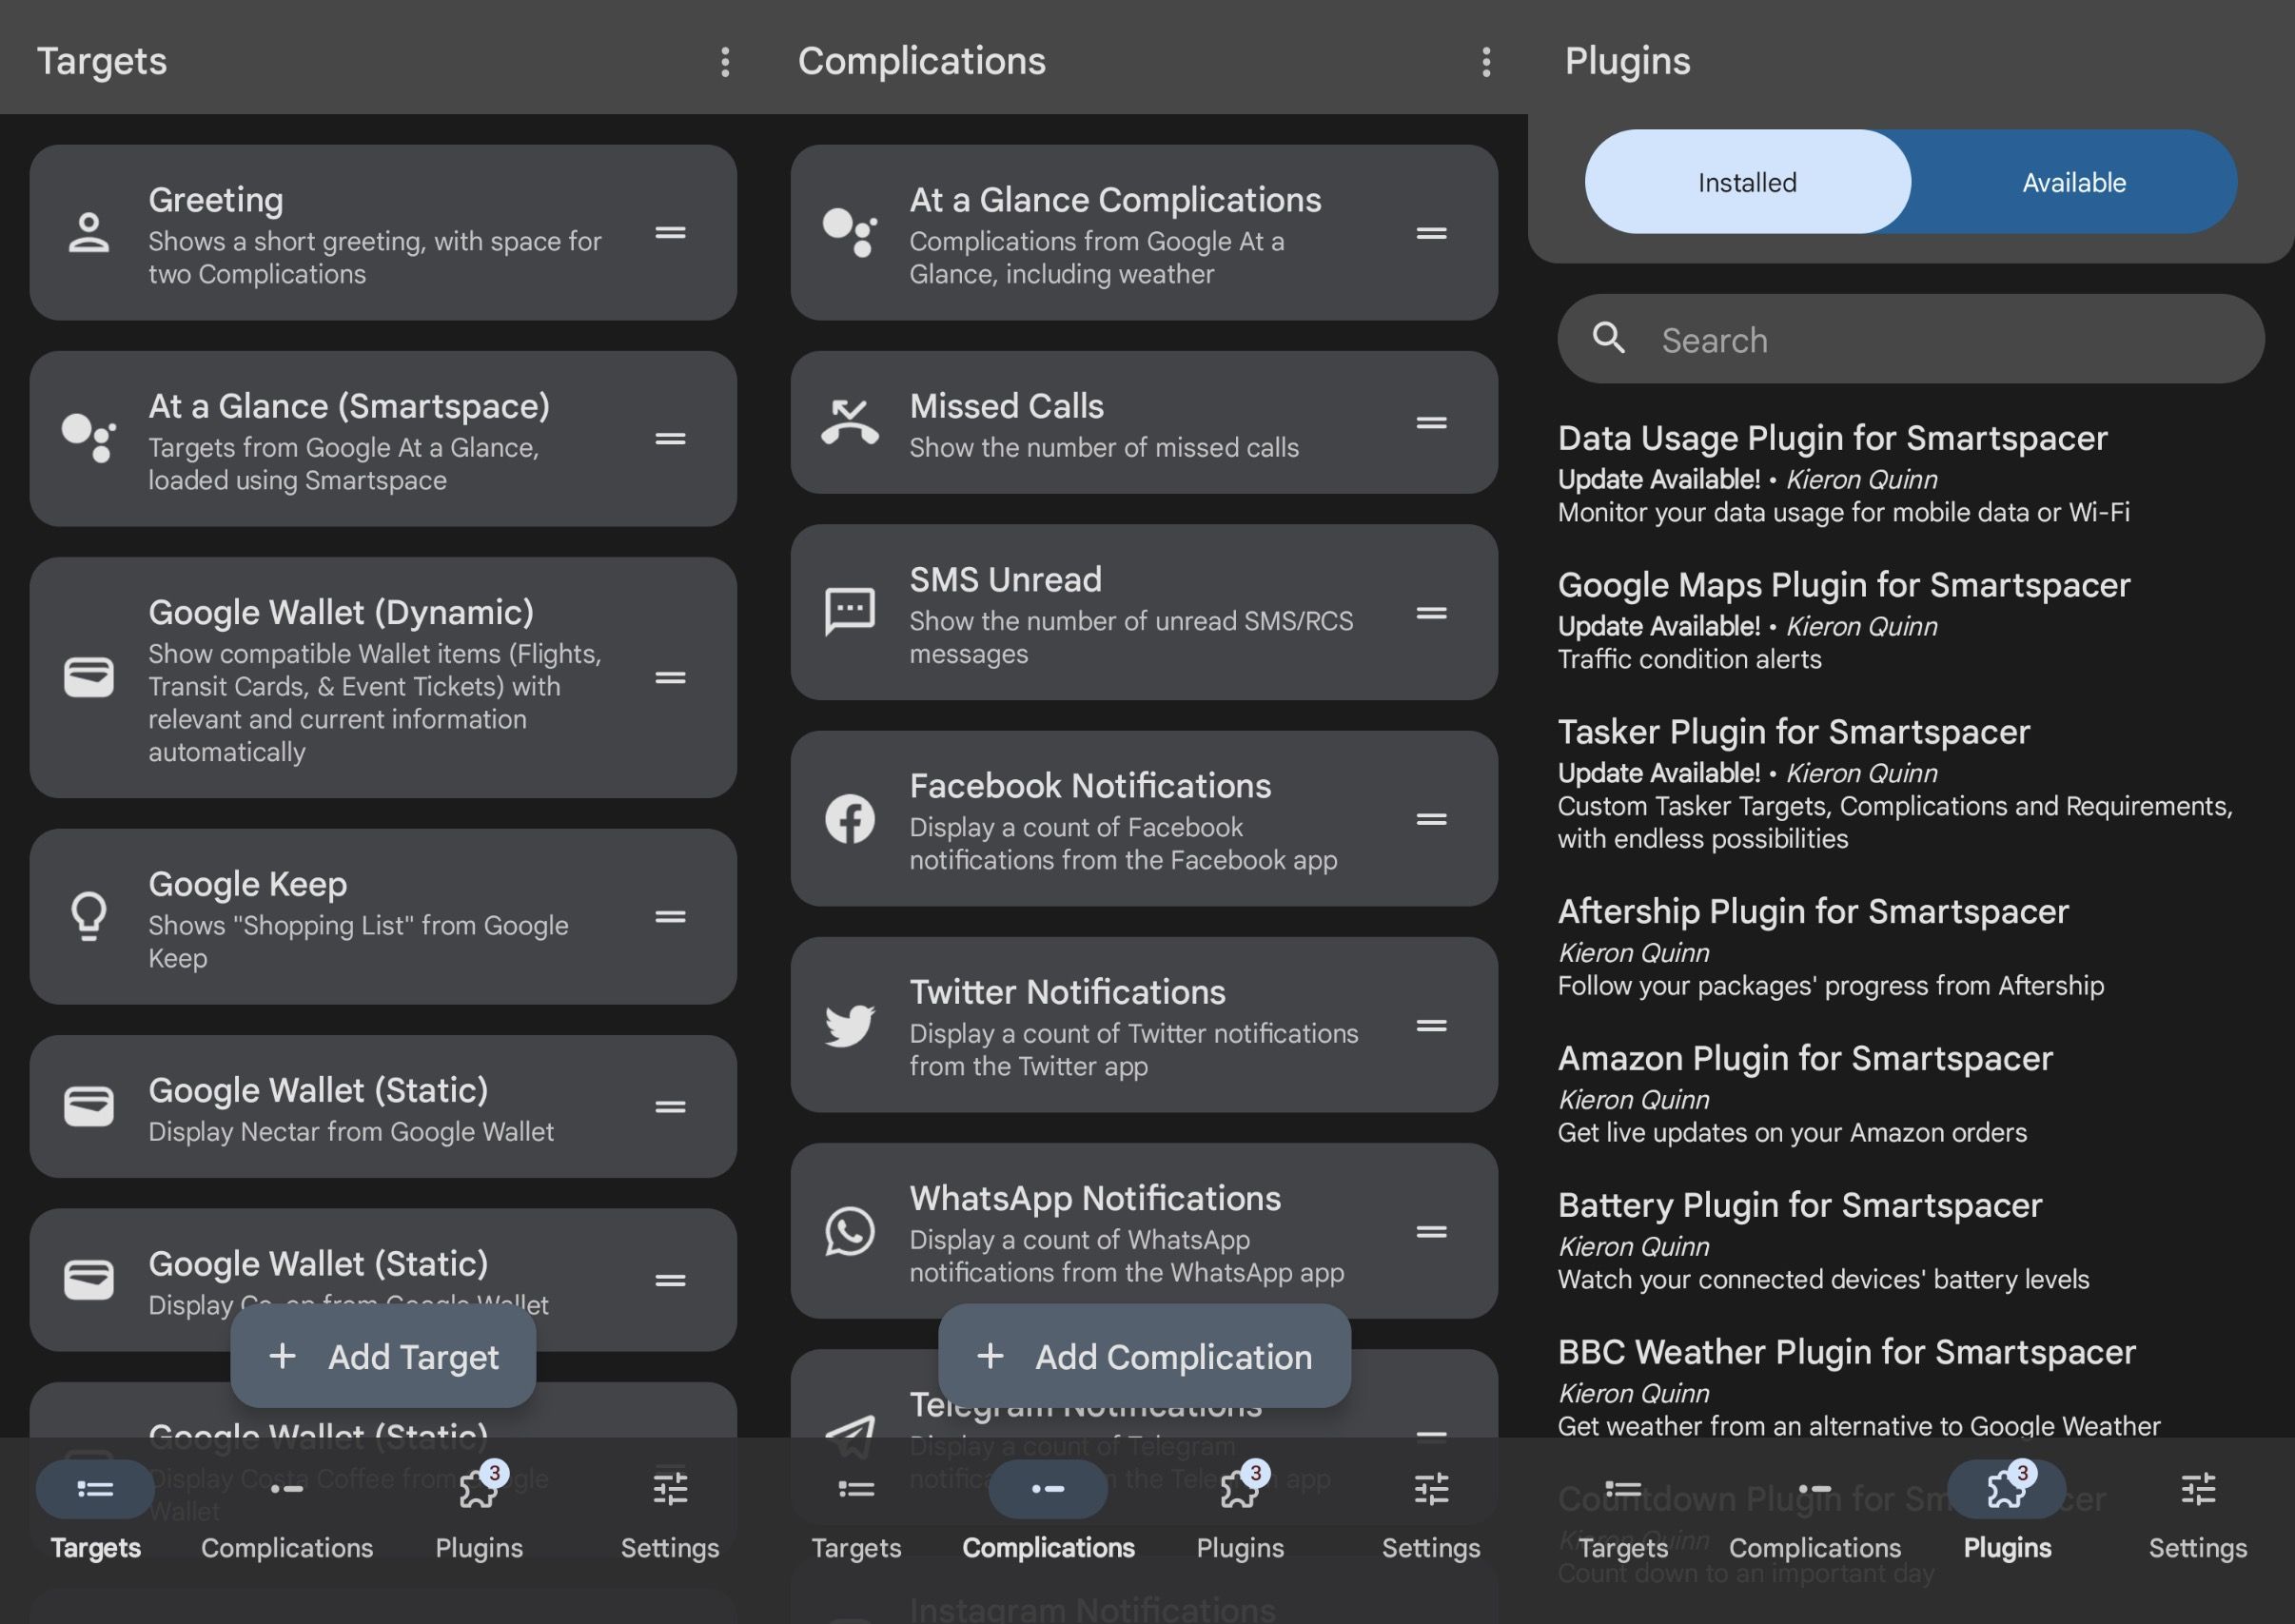Image resolution: width=2295 pixels, height=1624 pixels.
Task: Select the Installed plugins toggle
Action: click(1746, 182)
